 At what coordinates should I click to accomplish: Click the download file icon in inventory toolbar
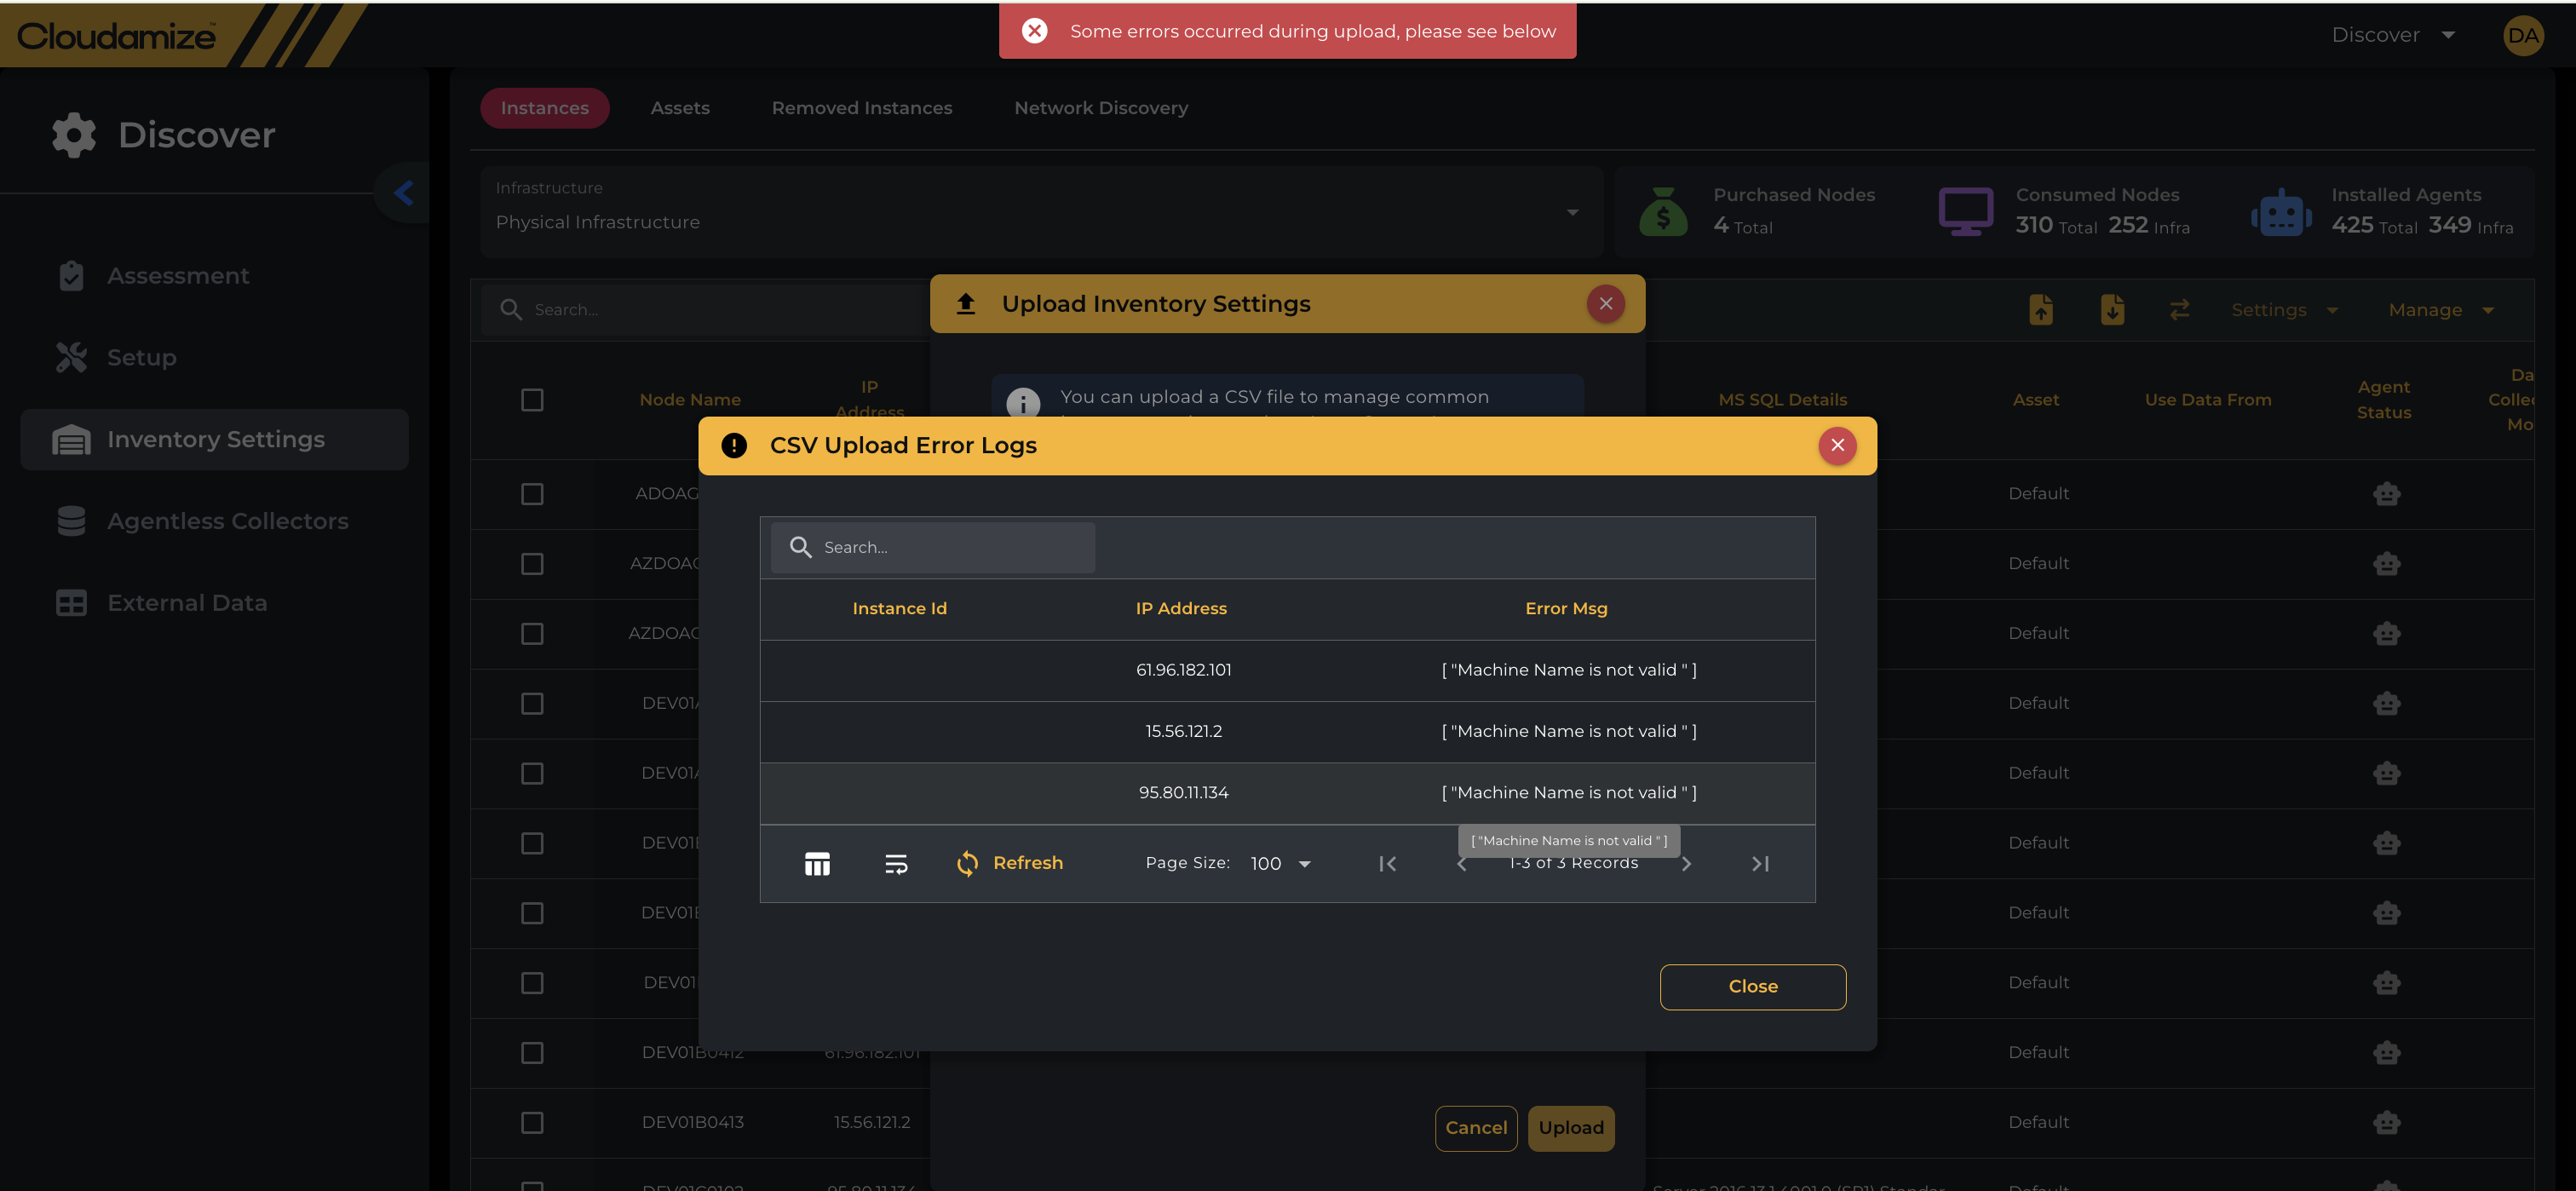2112,310
